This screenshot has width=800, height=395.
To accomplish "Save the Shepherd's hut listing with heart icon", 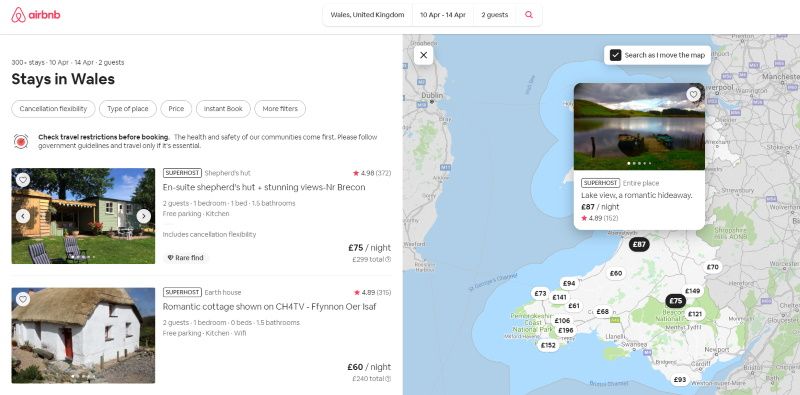I will coord(22,180).
